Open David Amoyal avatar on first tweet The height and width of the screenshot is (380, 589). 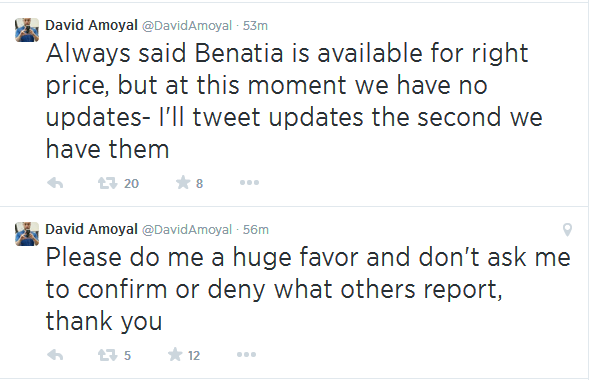tap(27, 30)
